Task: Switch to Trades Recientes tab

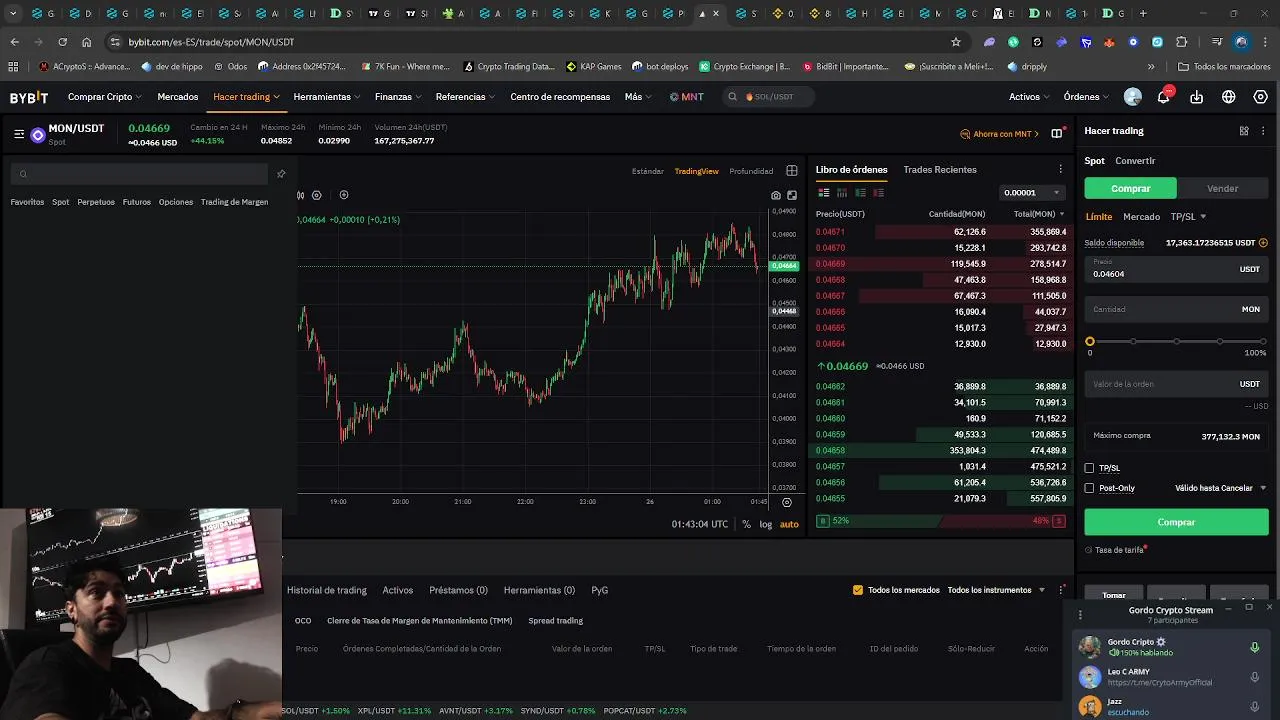Action: [x=940, y=169]
